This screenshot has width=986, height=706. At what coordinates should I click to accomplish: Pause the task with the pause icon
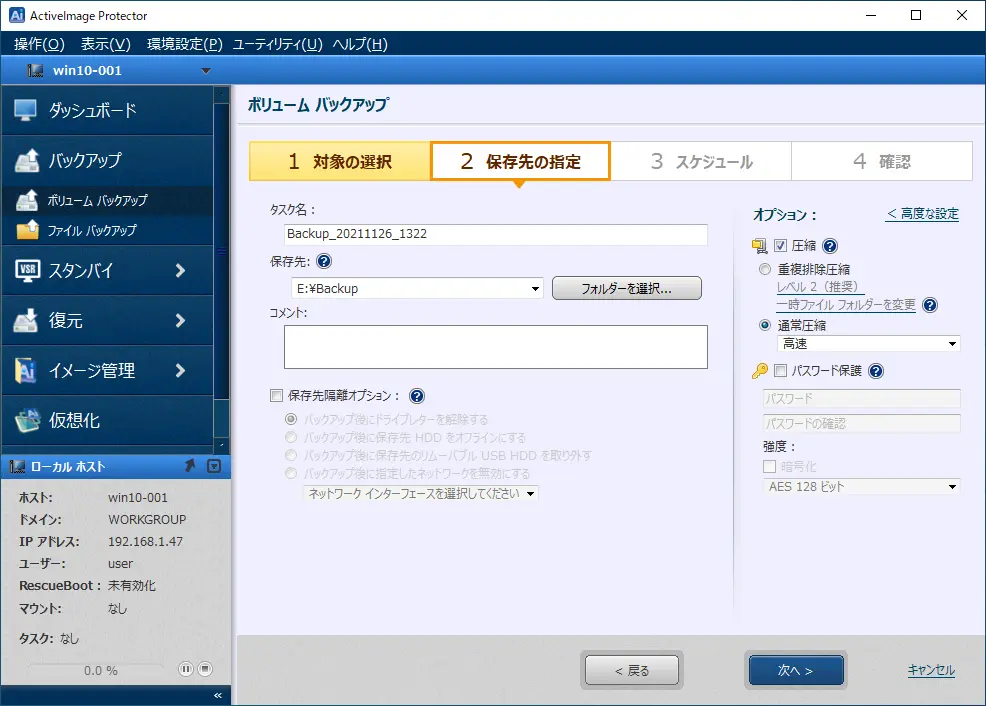click(186, 669)
